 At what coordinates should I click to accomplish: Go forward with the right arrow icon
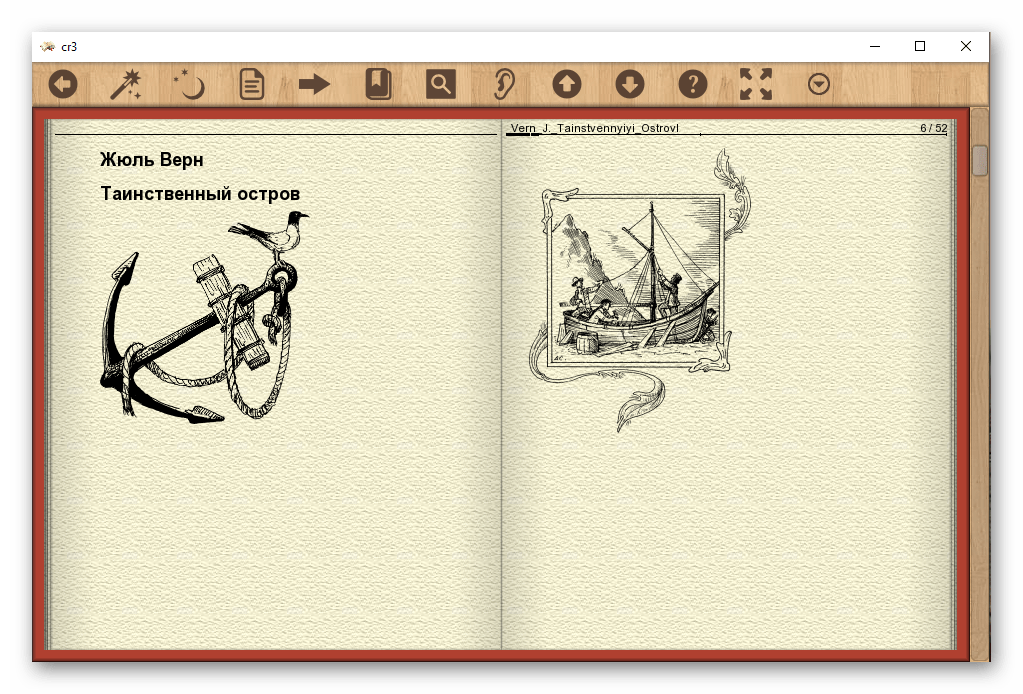tap(314, 84)
